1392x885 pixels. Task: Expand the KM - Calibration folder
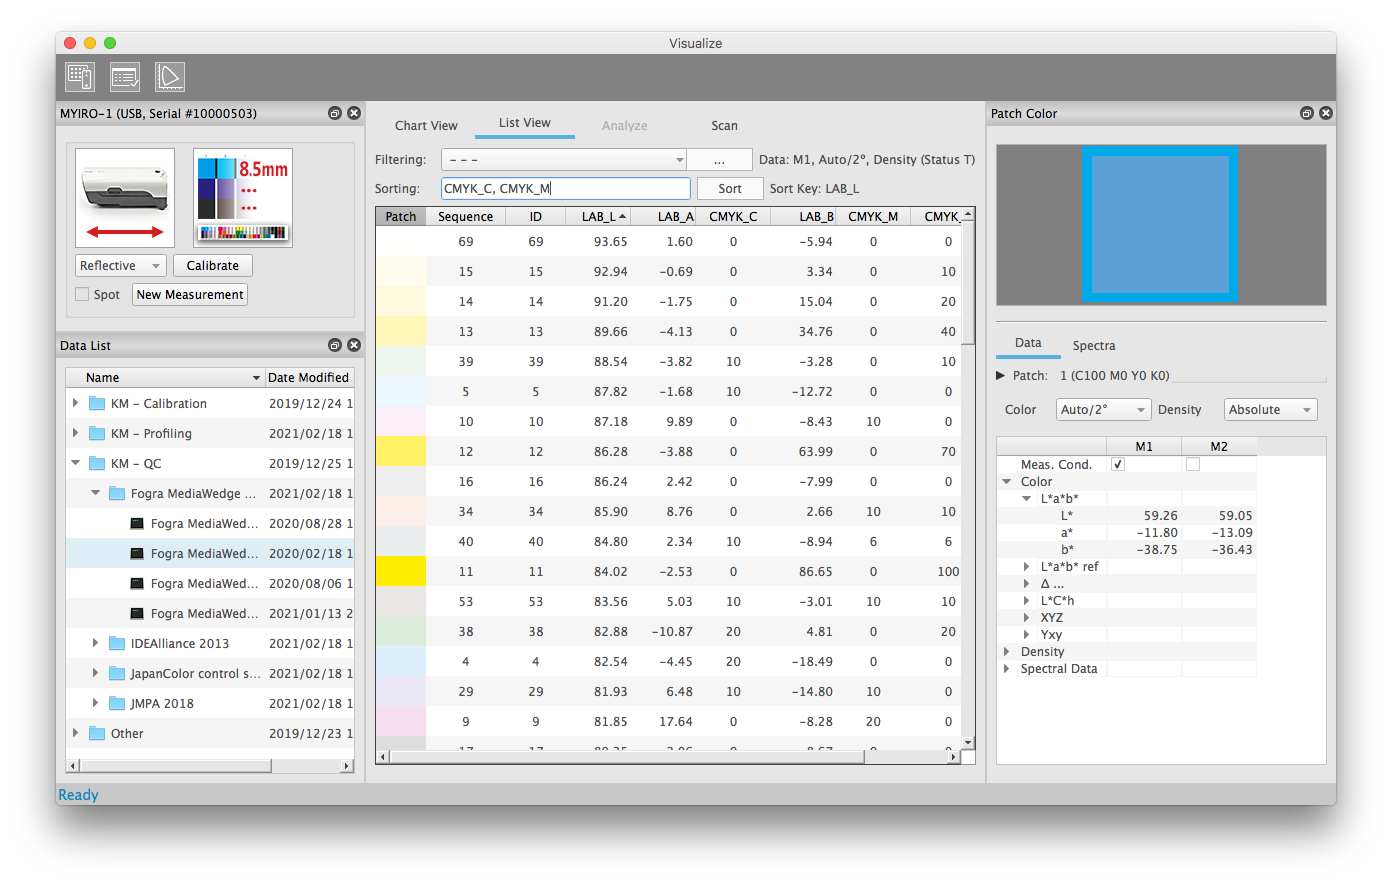(x=76, y=404)
